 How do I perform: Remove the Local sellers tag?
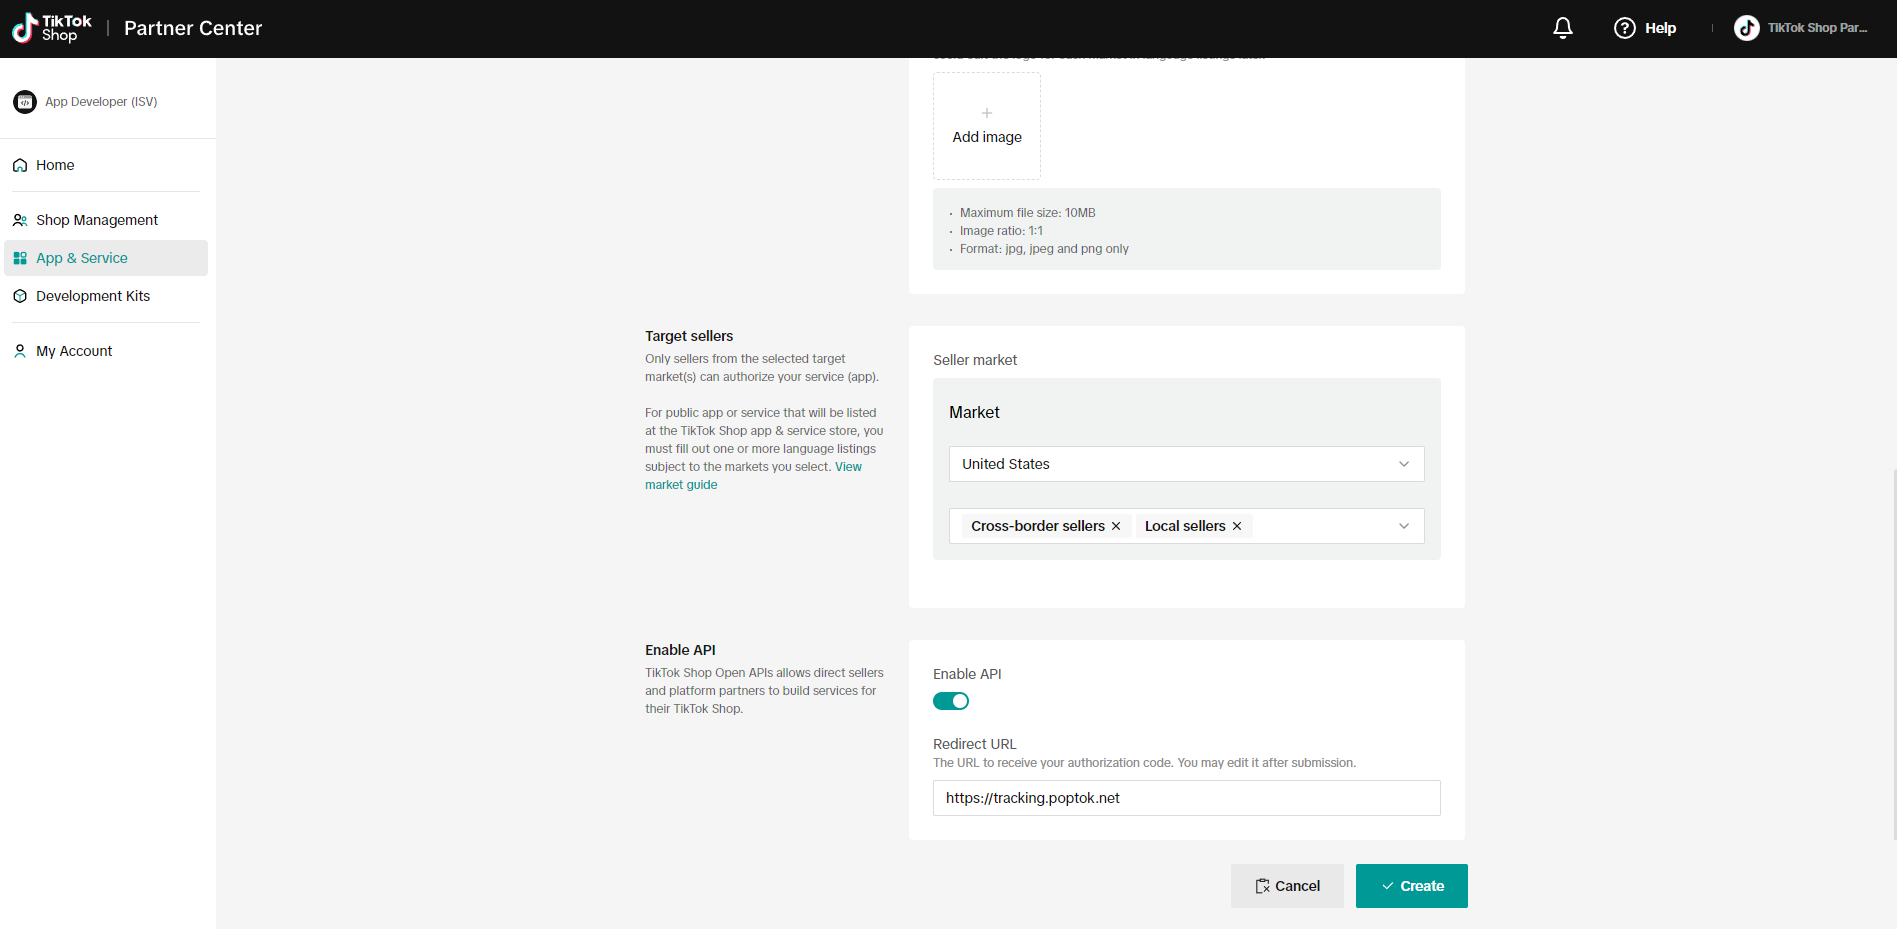1237,526
